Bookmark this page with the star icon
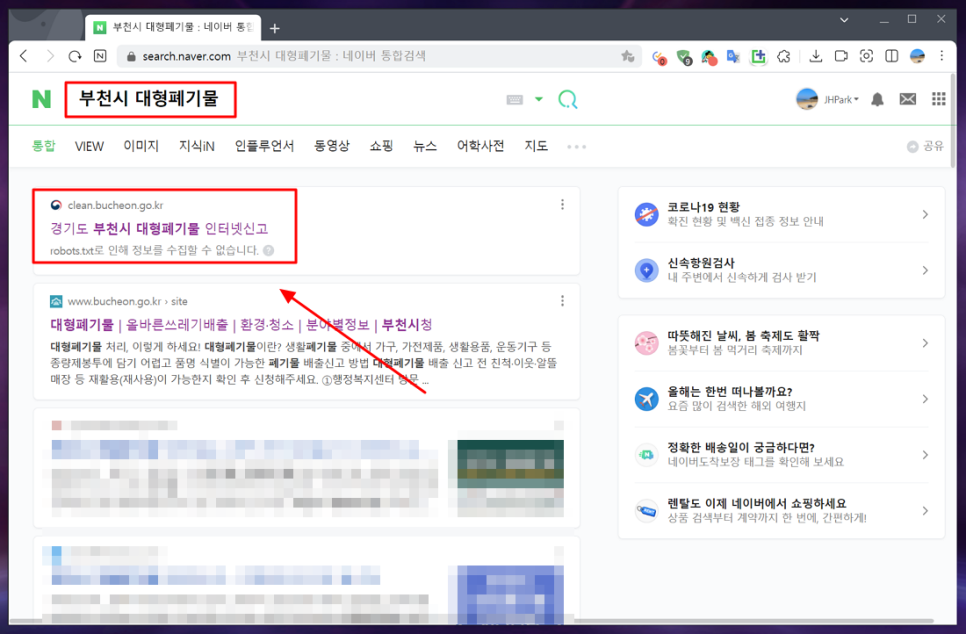The image size is (966, 634). (x=628, y=56)
